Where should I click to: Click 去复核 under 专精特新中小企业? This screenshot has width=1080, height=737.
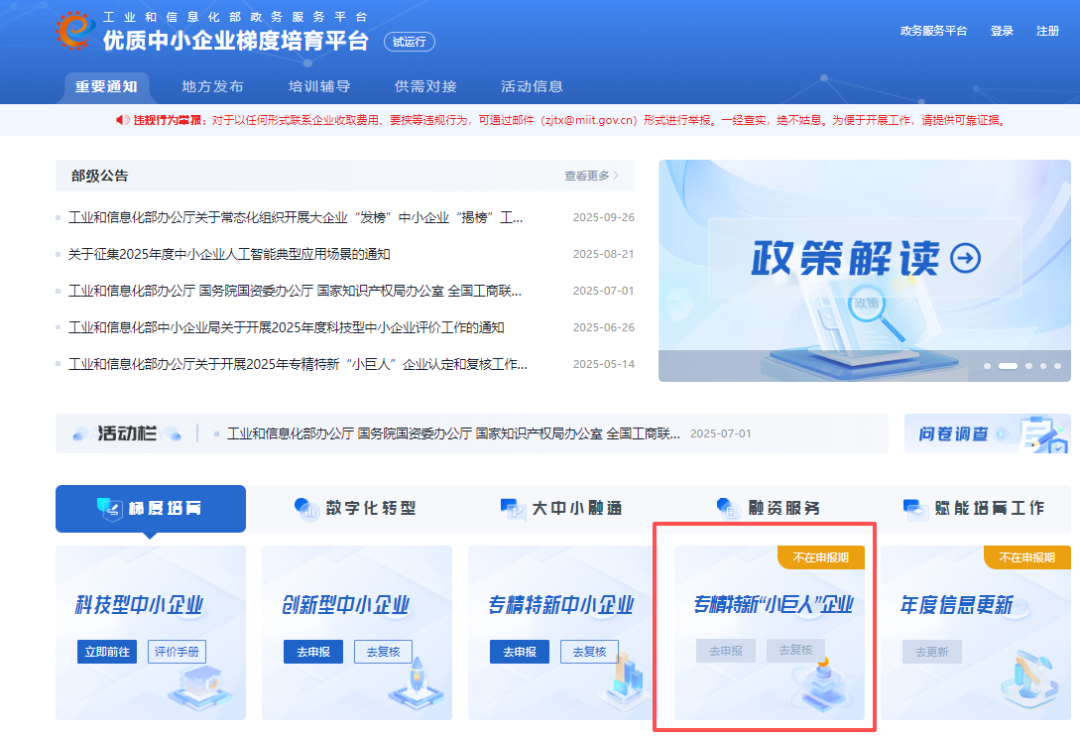click(589, 652)
